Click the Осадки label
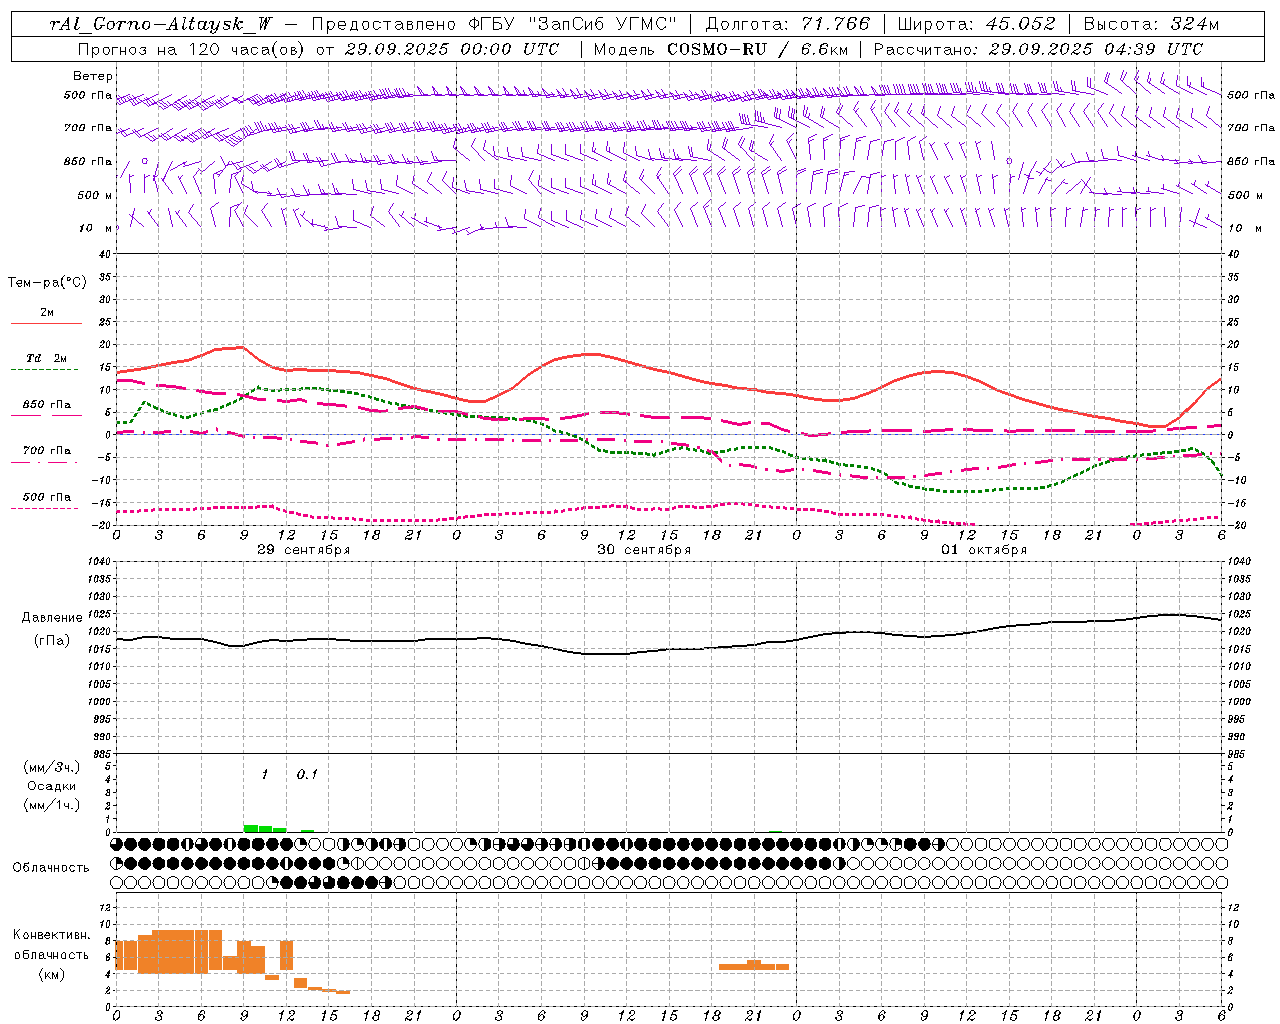Image resolution: width=1280 pixels, height=1024 pixels. (x=52, y=786)
